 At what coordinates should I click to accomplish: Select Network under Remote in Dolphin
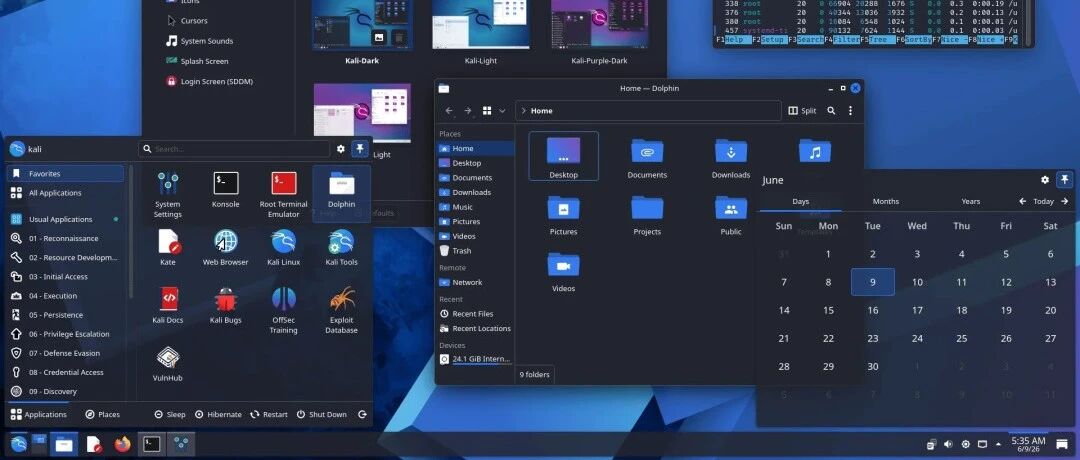475,282
